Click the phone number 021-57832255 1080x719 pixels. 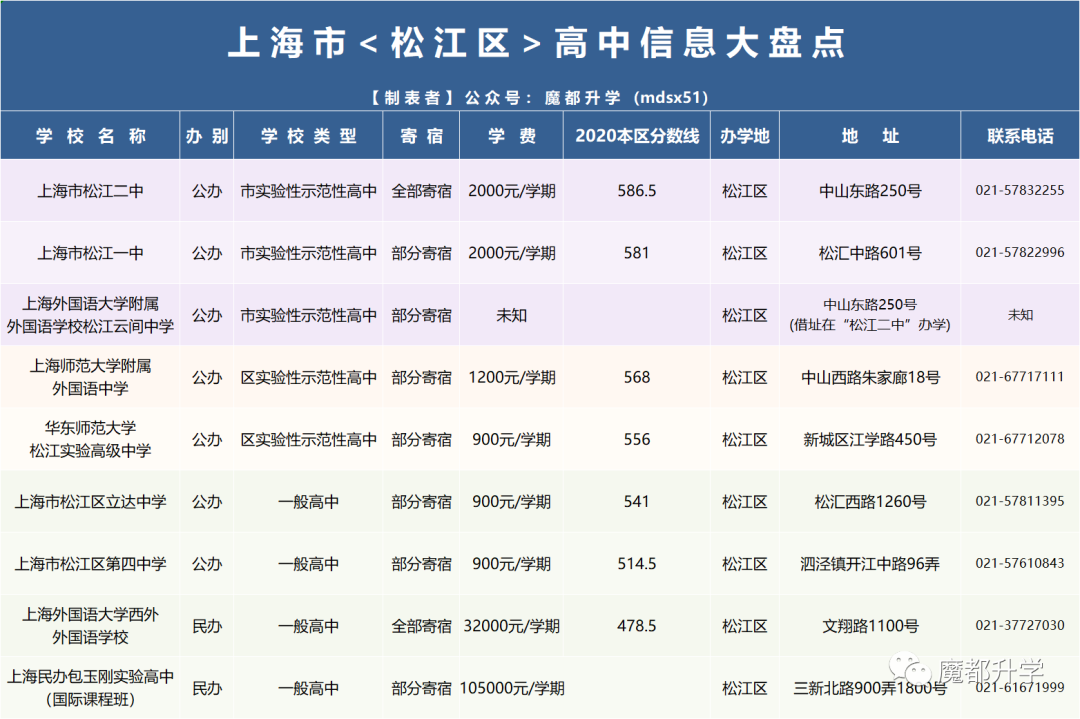pyautogui.click(x=1020, y=191)
